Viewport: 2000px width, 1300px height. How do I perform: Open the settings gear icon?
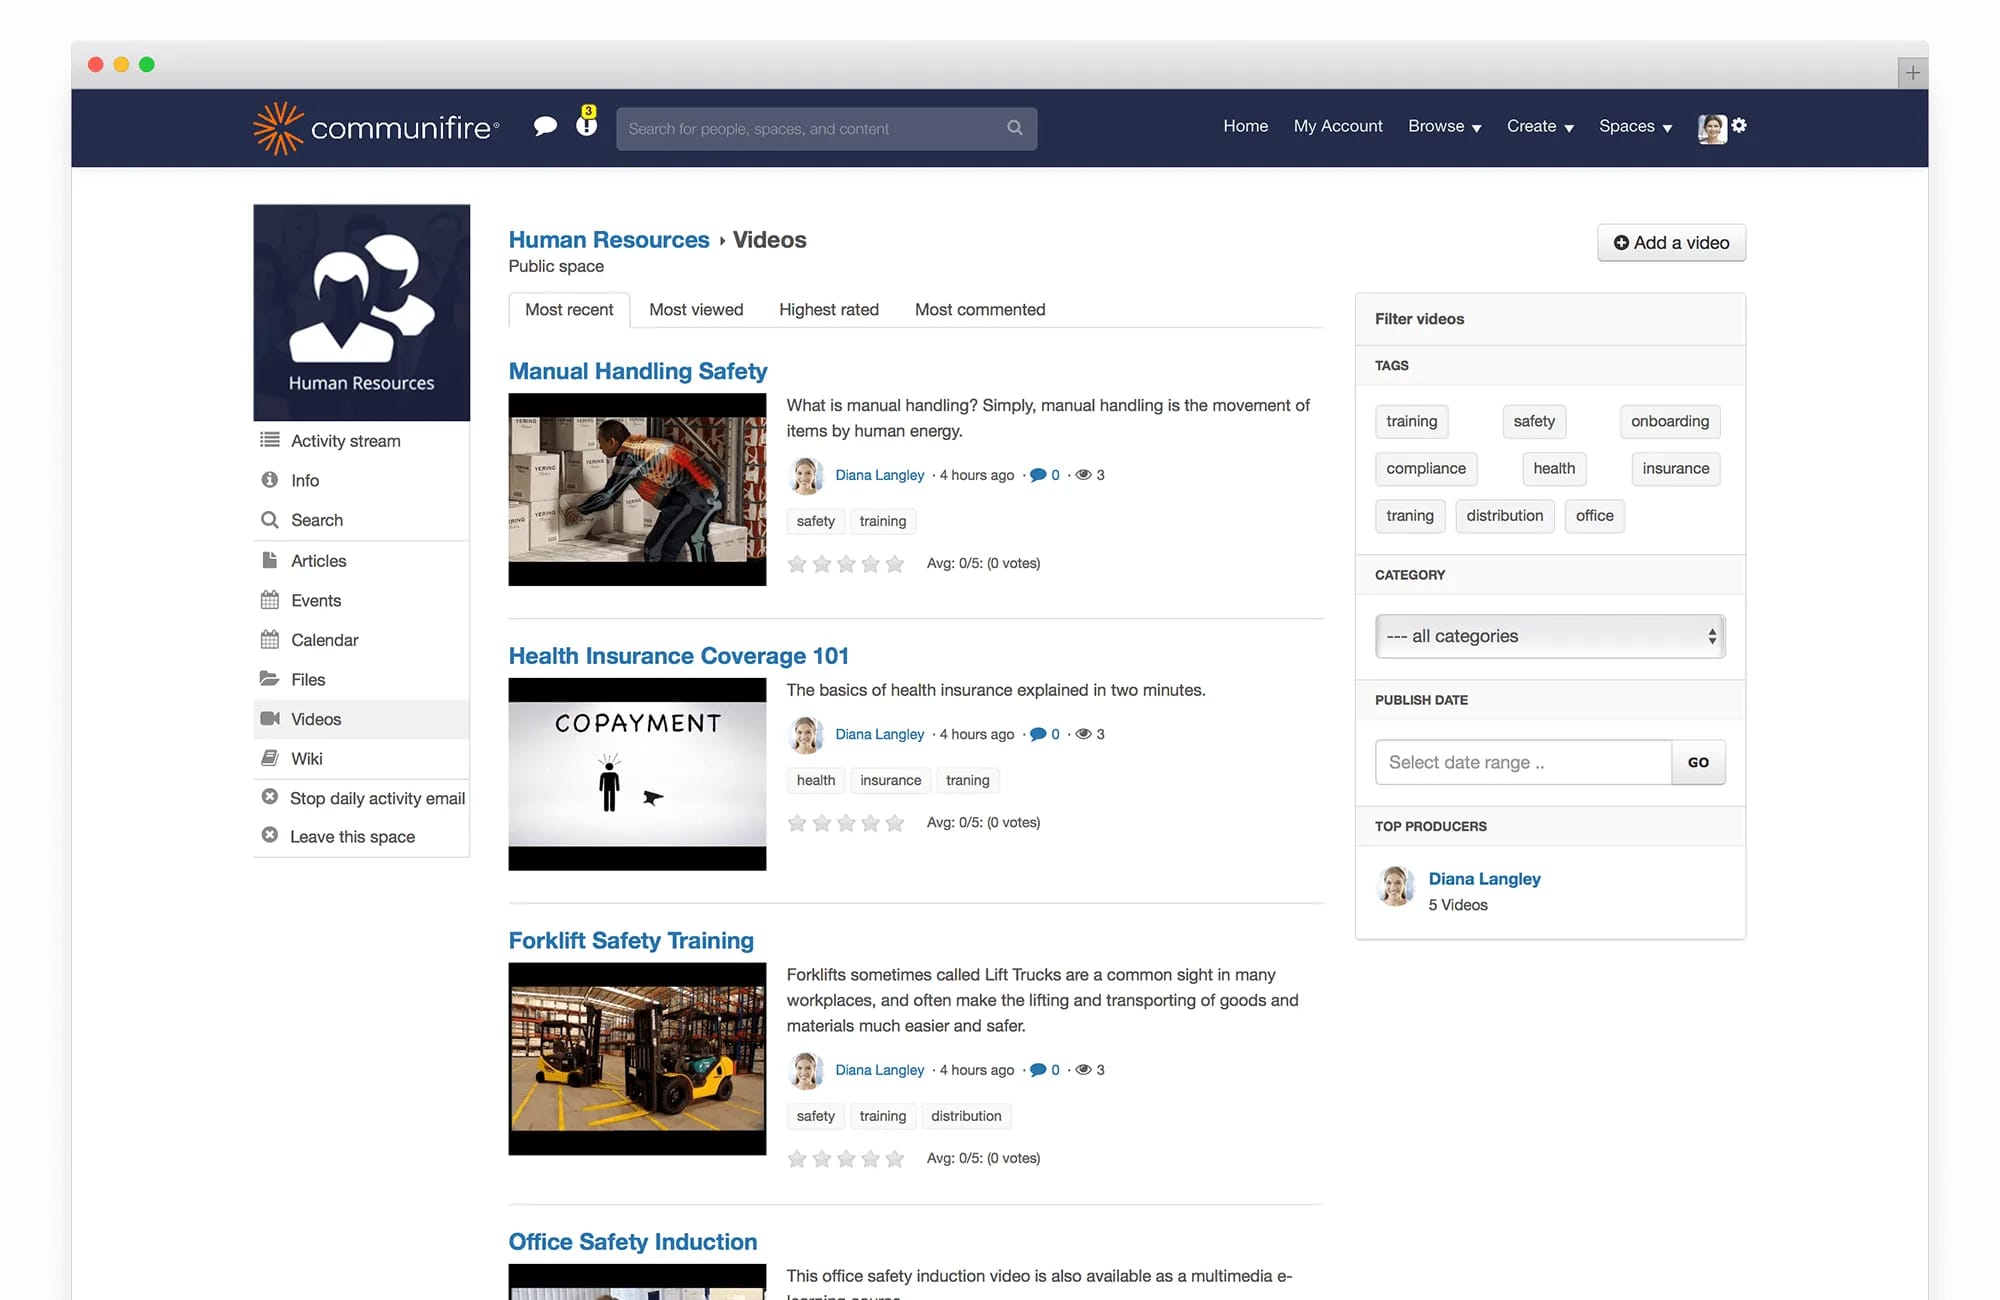pos(1740,125)
